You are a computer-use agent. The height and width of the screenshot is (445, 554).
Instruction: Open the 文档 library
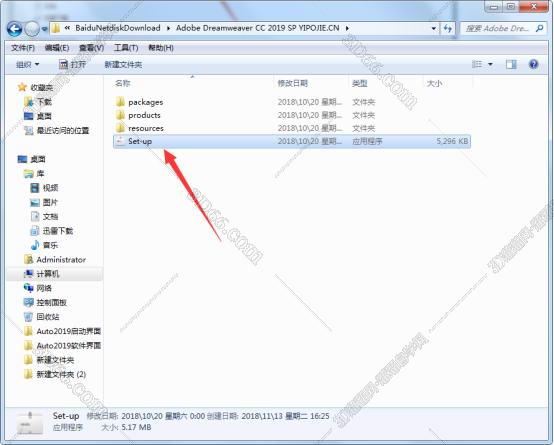click(x=50, y=216)
